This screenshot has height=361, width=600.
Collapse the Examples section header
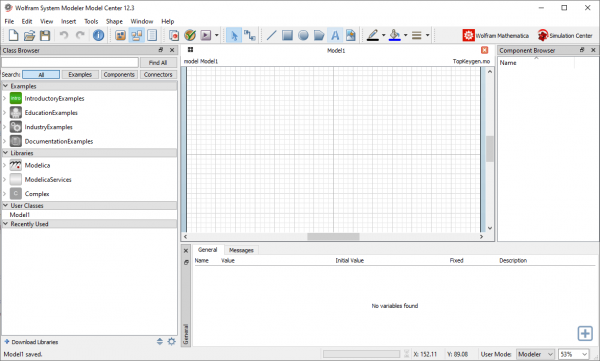click(x=5, y=86)
